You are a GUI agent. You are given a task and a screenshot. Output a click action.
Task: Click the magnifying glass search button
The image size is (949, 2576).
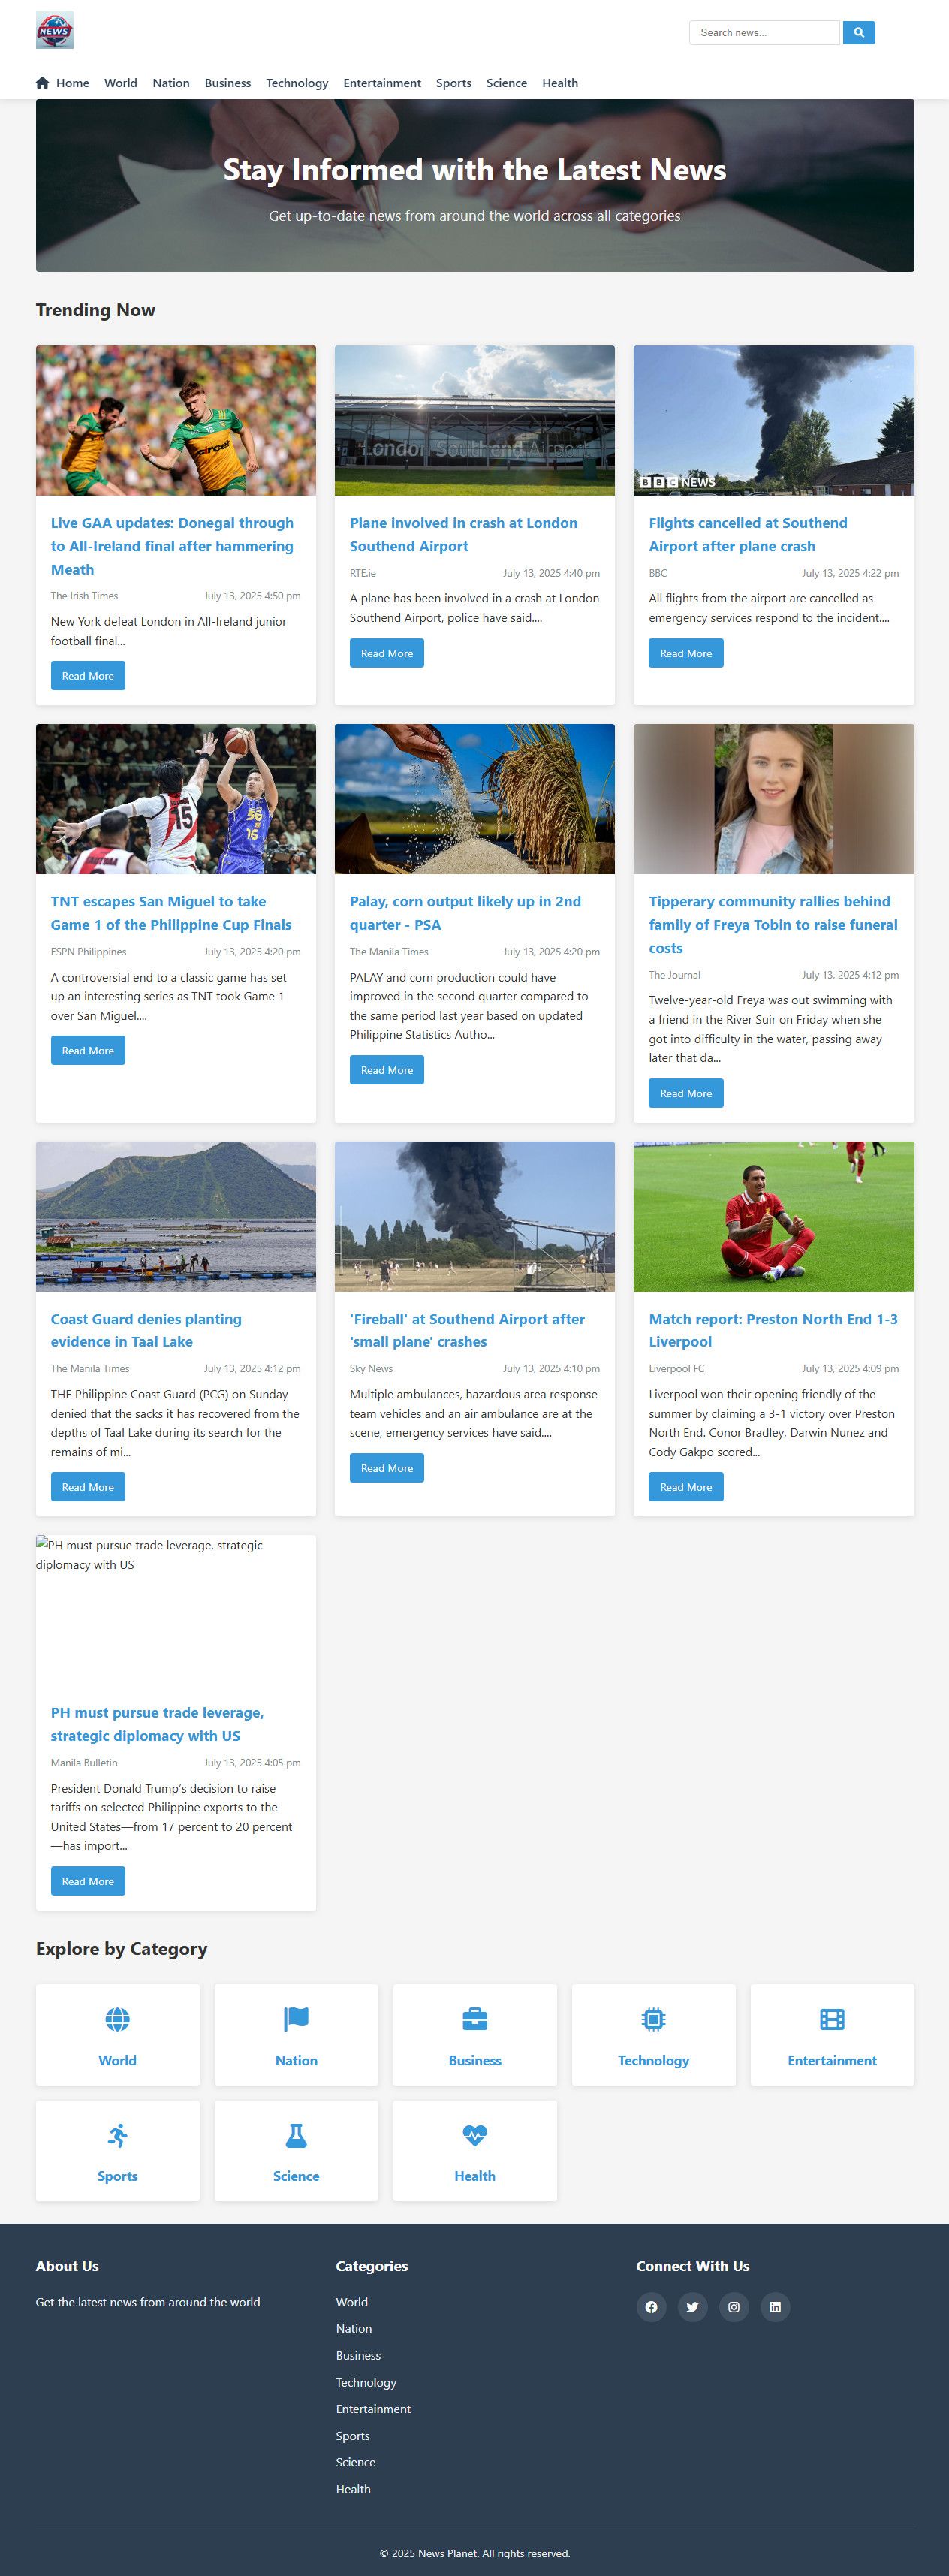pos(858,32)
